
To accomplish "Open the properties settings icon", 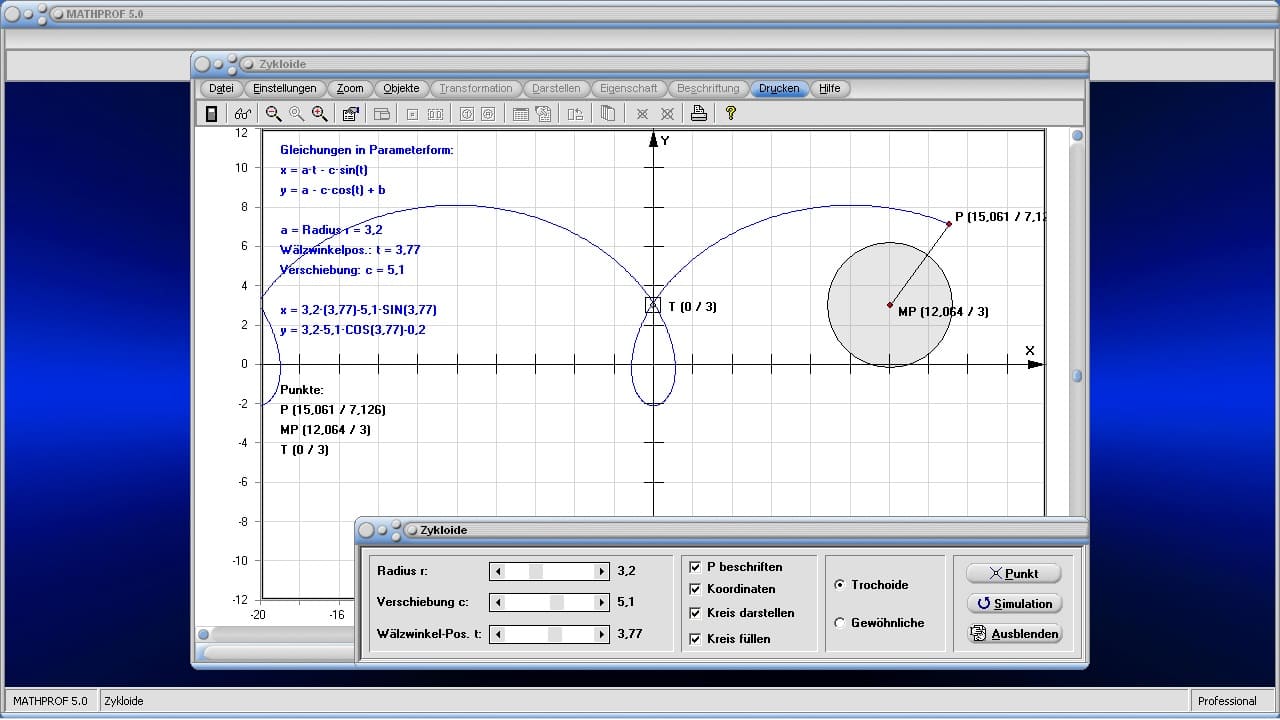I will point(350,114).
